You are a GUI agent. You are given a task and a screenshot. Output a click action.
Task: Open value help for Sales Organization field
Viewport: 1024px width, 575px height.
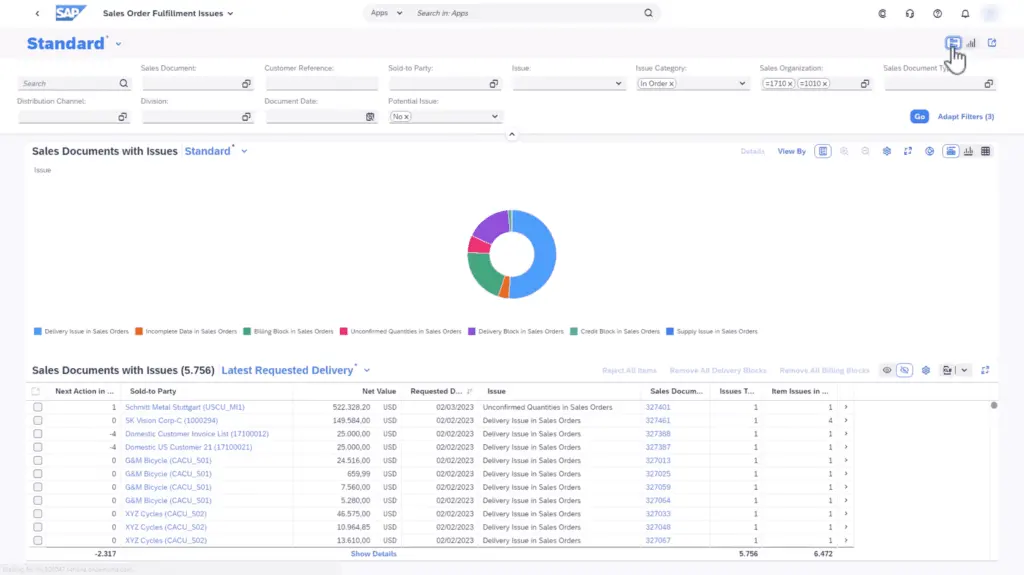(x=865, y=84)
